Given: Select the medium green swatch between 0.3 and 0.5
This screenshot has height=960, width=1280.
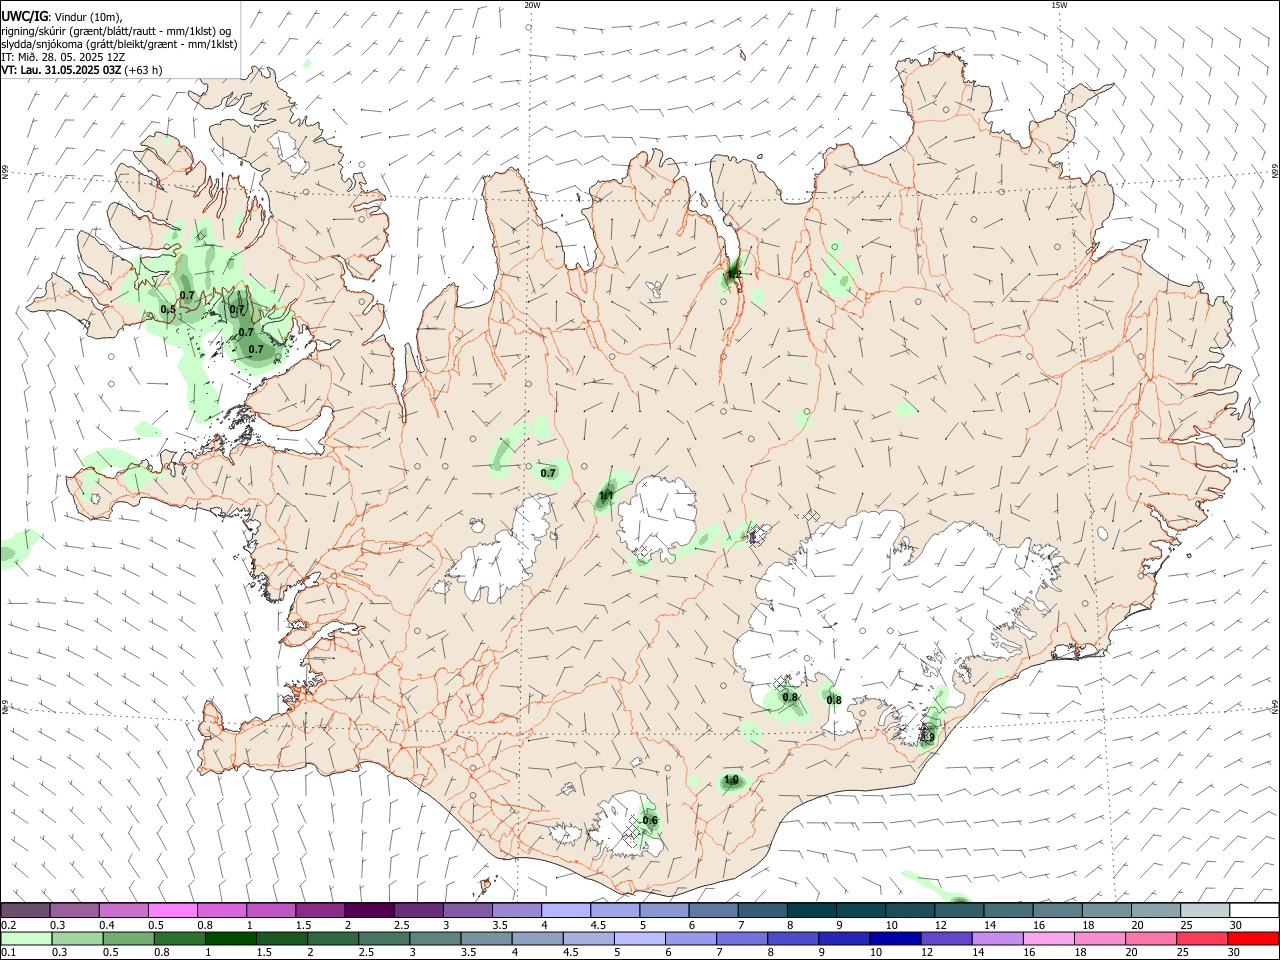Looking at the screenshot, I should pyautogui.click(x=78, y=939).
